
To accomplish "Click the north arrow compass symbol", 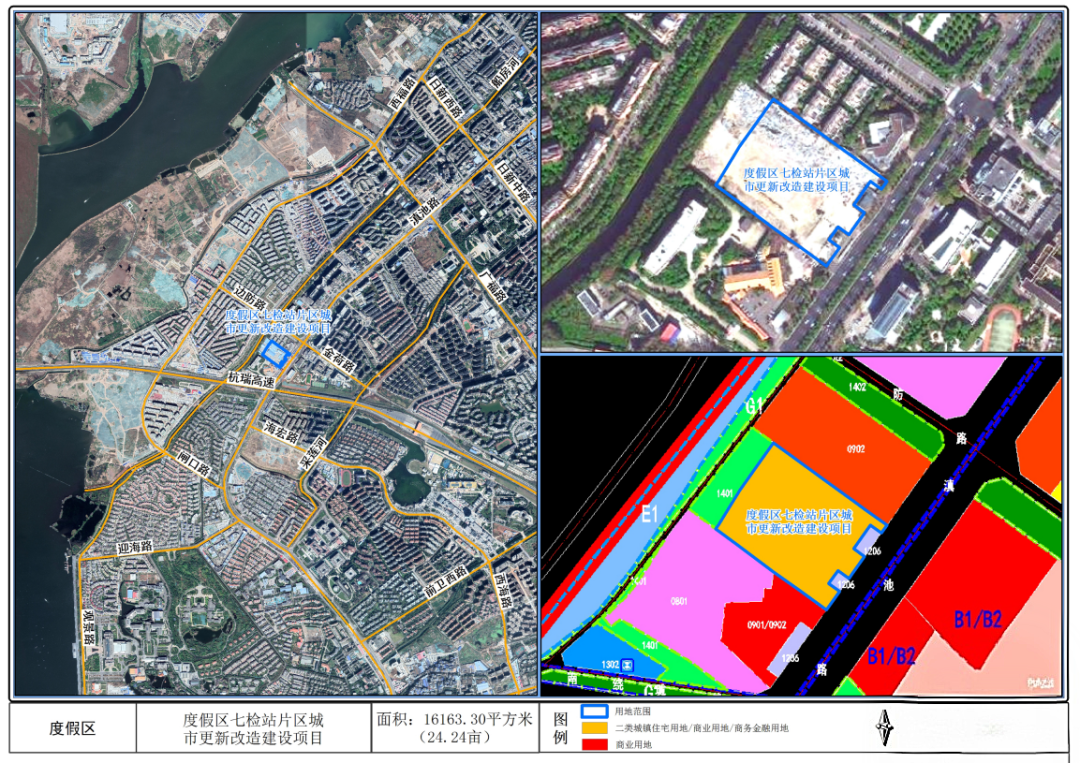I will click(x=883, y=727).
